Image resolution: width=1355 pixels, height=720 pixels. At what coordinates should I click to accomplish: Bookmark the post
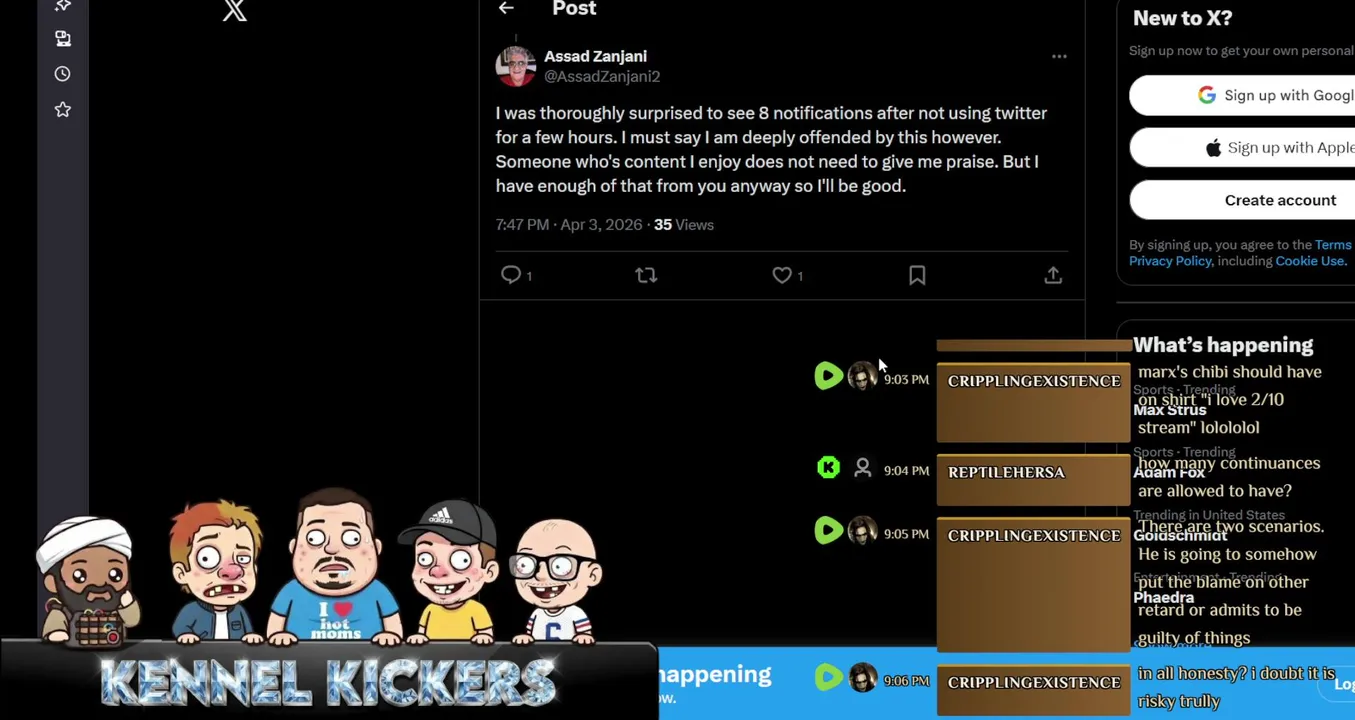[917, 275]
